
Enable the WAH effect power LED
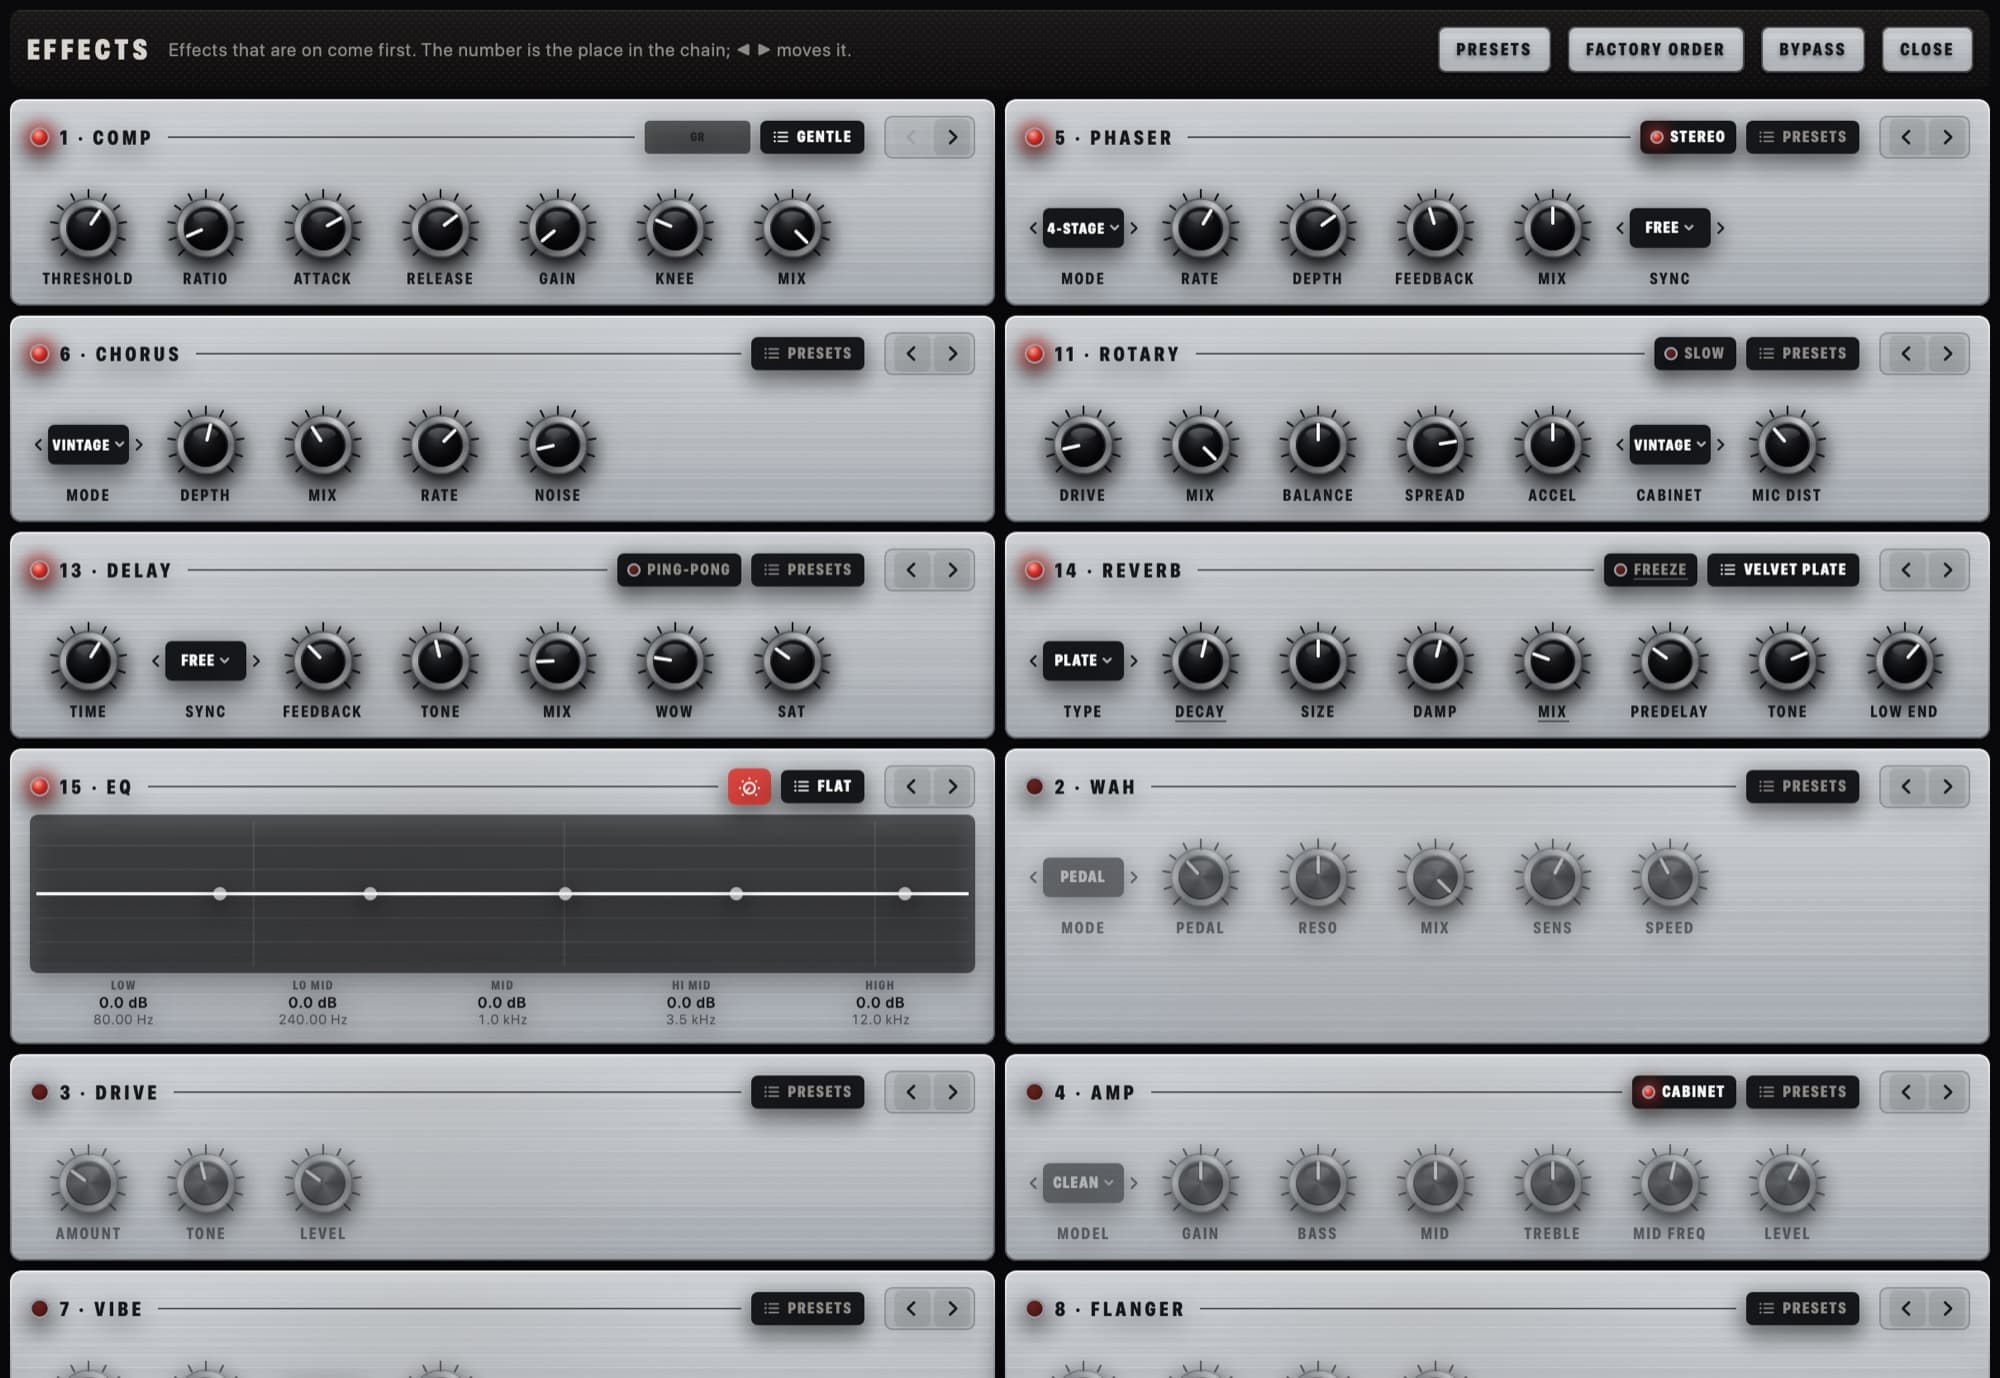[1035, 787]
